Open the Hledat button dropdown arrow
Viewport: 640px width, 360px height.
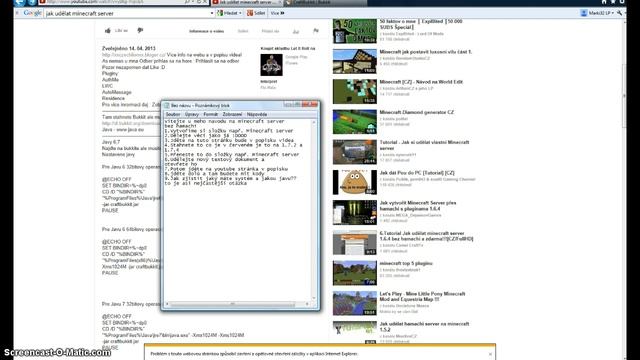[240, 13]
